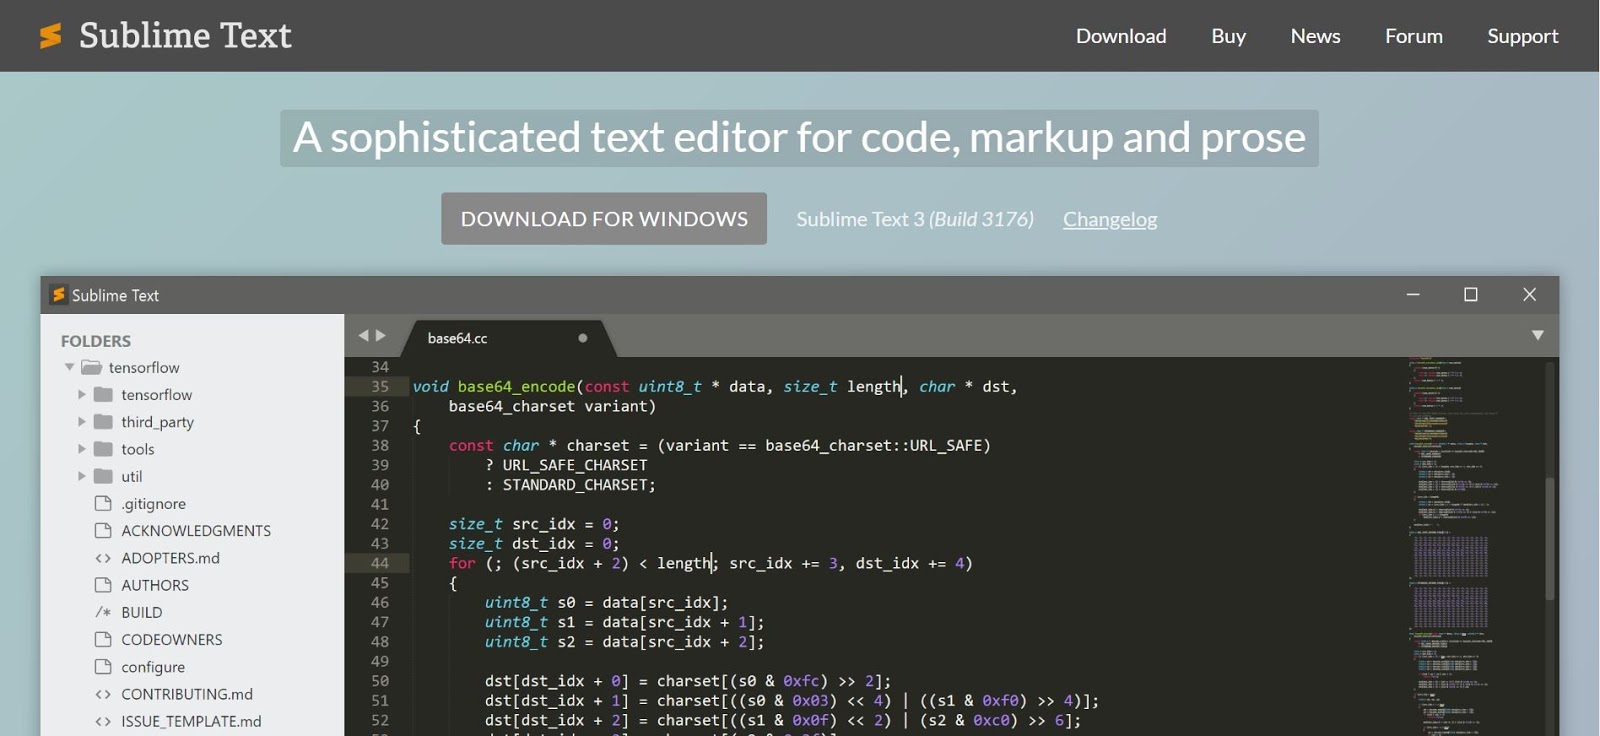Go to next tab with right arrow

(x=381, y=336)
